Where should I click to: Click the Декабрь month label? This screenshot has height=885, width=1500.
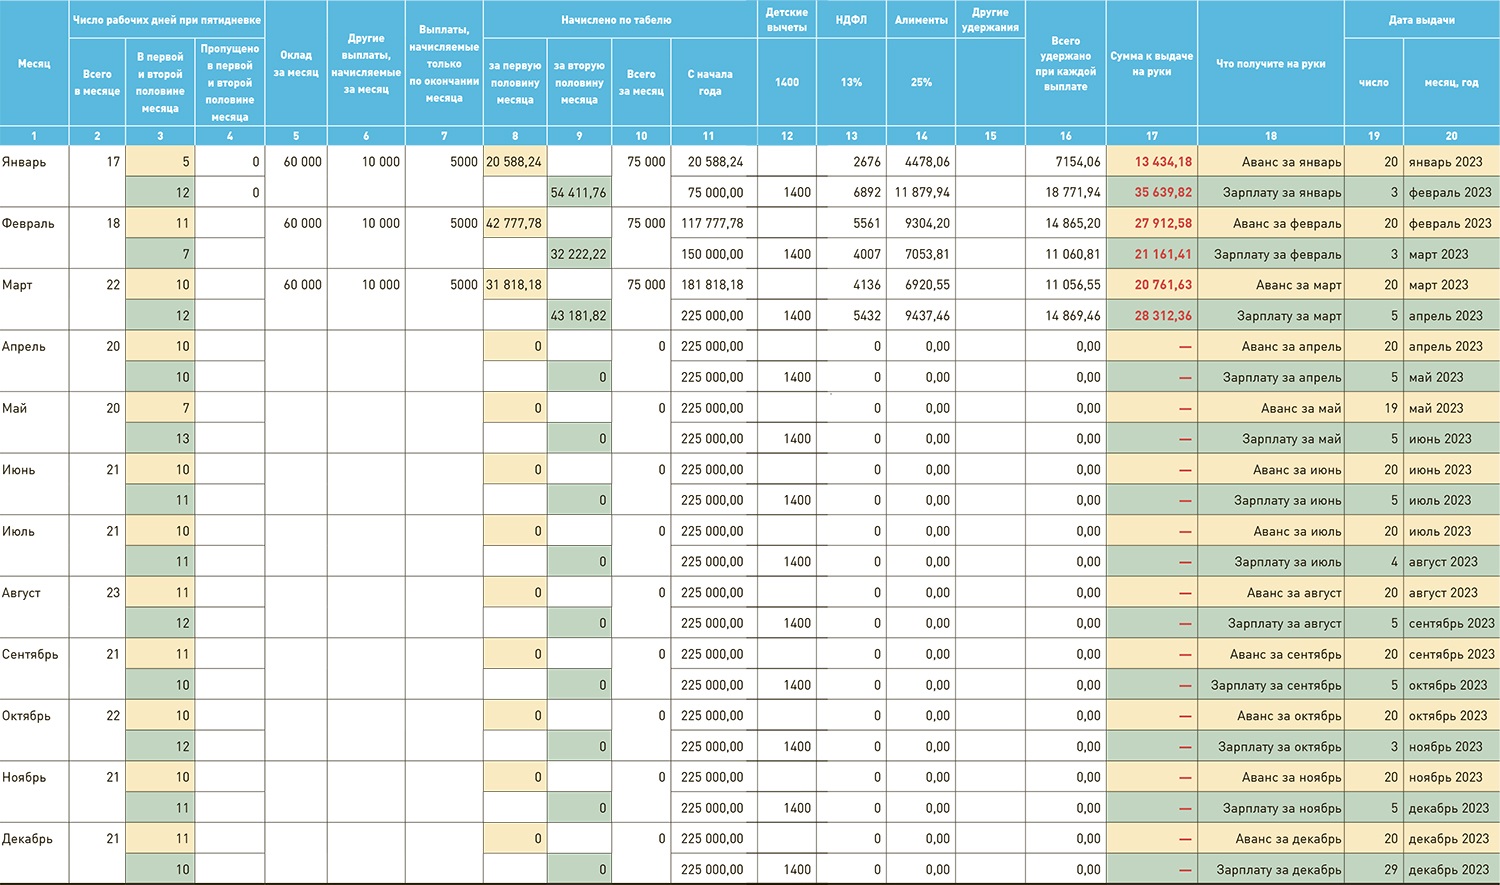click(x=27, y=839)
